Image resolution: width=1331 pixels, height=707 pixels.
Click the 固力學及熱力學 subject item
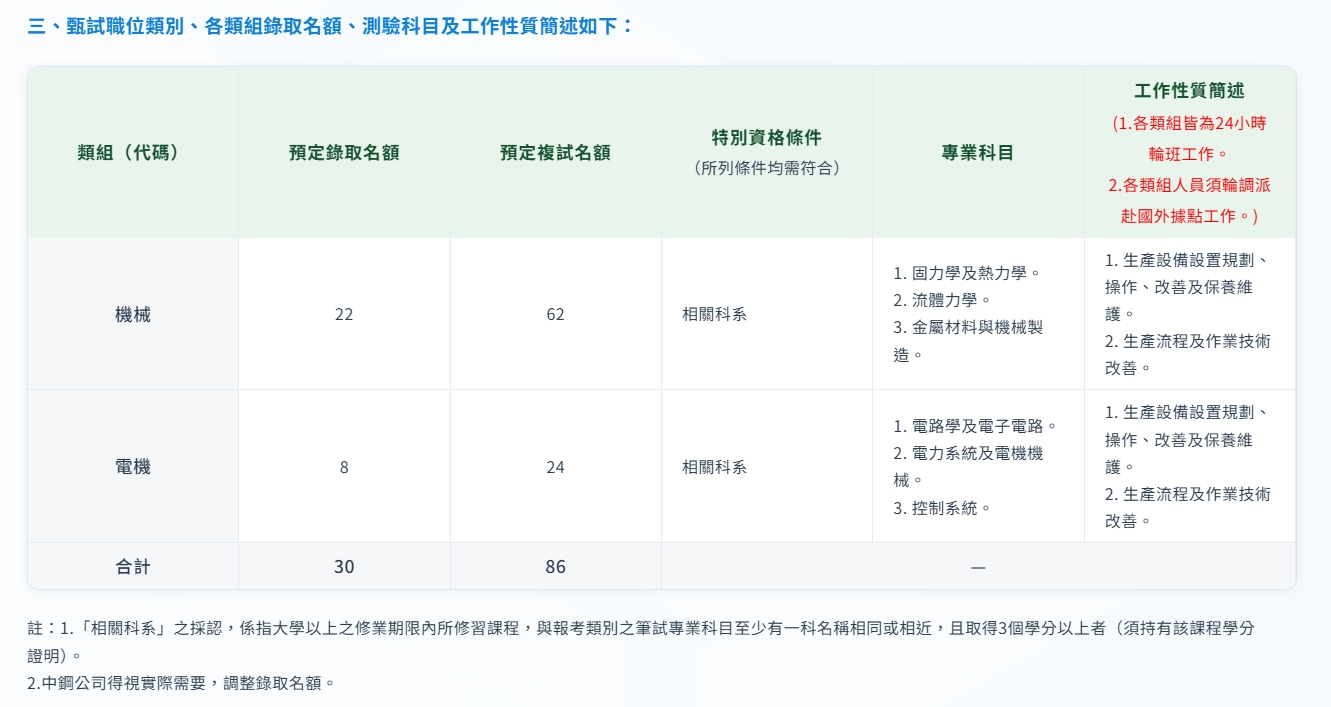coord(967,273)
